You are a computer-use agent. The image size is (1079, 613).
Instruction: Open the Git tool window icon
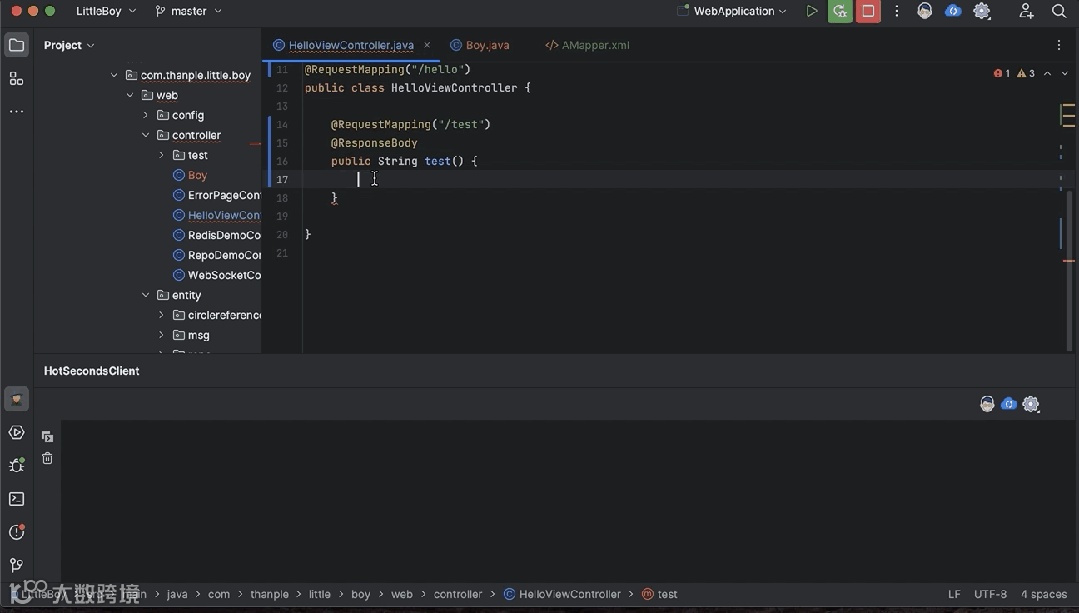coord(16,565)
